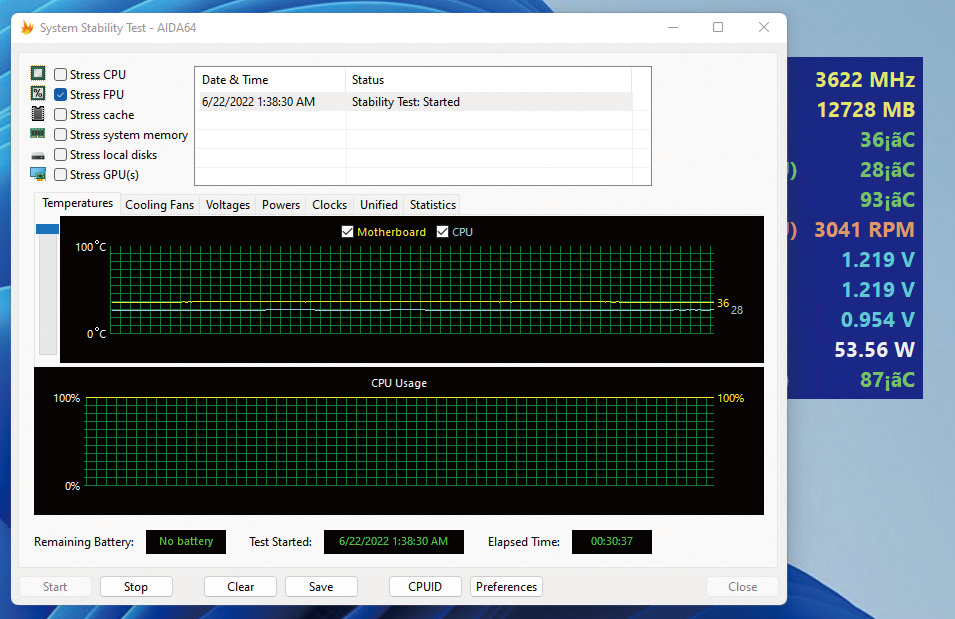Click the monitor icon beside Stress GPU(s)

38,174
